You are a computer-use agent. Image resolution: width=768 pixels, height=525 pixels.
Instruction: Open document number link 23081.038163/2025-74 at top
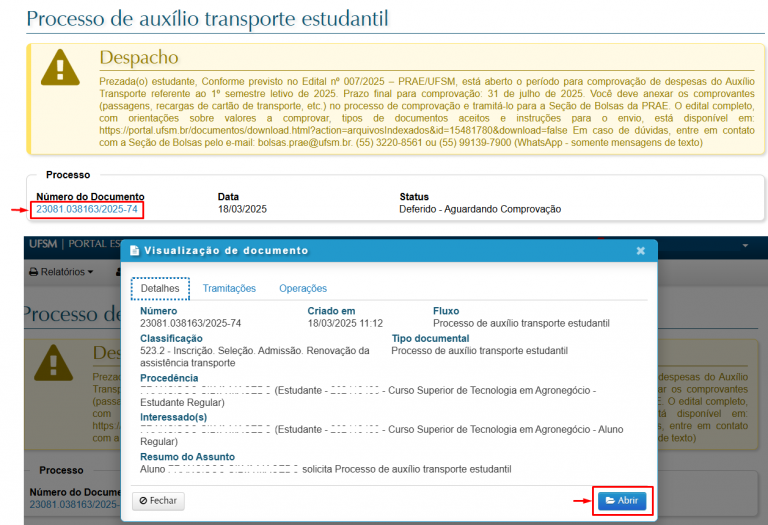click(x=87, y=209)
